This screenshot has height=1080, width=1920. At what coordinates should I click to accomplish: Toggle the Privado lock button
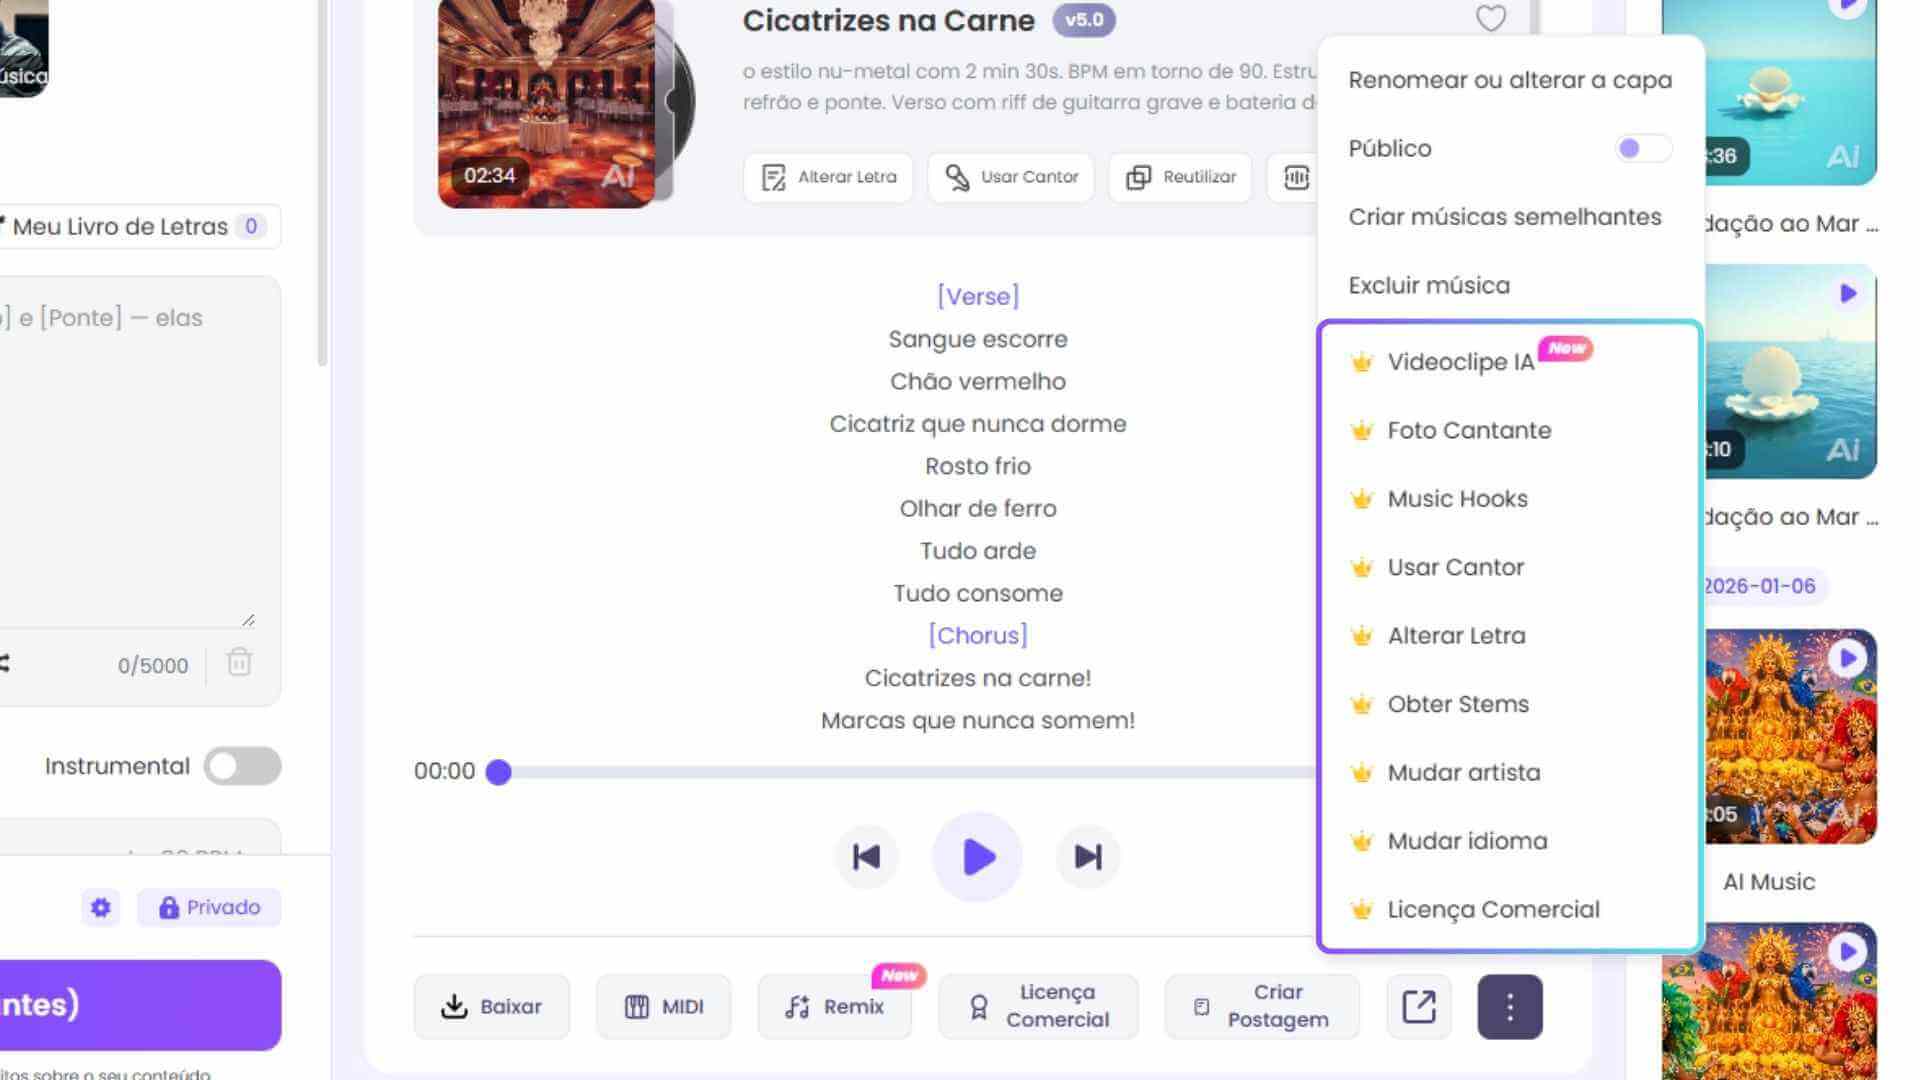click(x=209, y=908)
